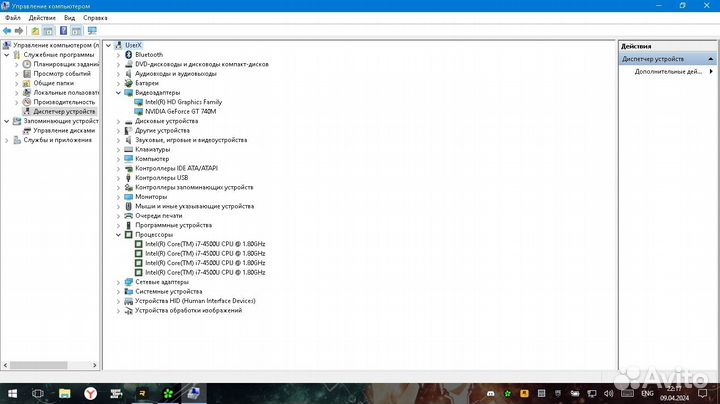This screenshot has width=720, height=404.
Task: Click the monitor scan icon in the toolbar
Action: pyautogui.click(x=90, y=31)
